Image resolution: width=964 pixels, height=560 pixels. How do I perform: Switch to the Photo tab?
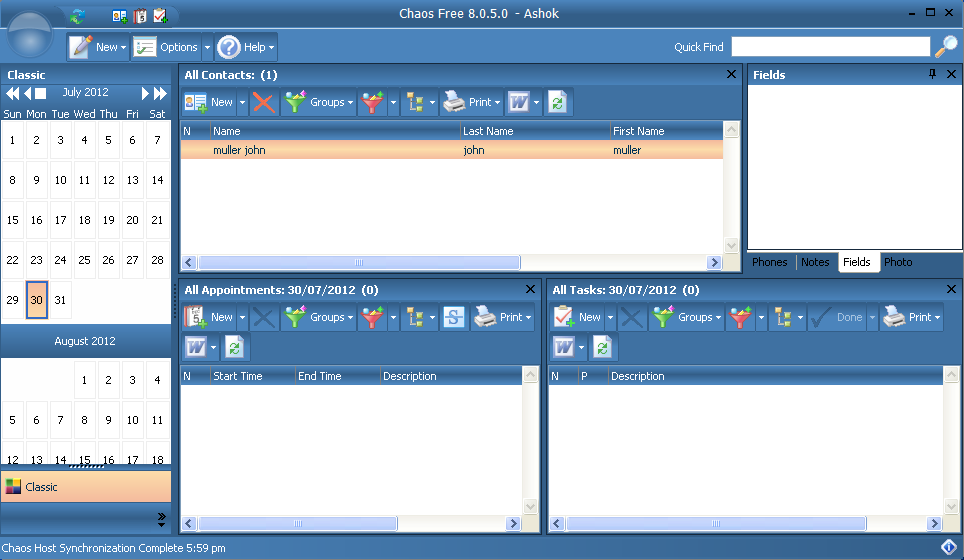point(898,262)
